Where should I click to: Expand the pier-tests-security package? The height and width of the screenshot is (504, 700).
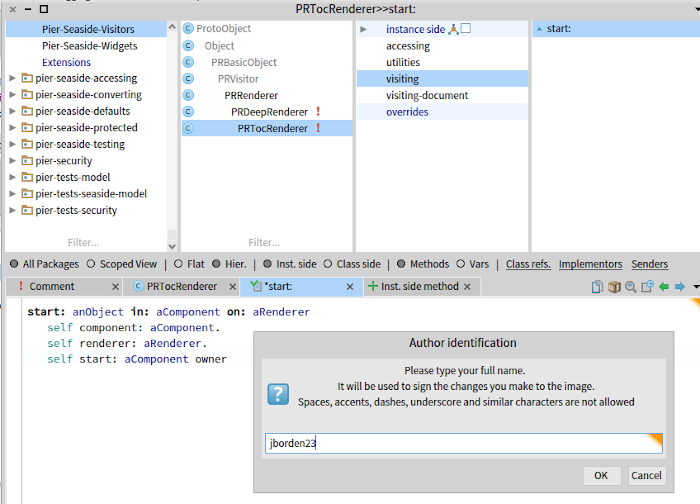[x=12, y=210]
